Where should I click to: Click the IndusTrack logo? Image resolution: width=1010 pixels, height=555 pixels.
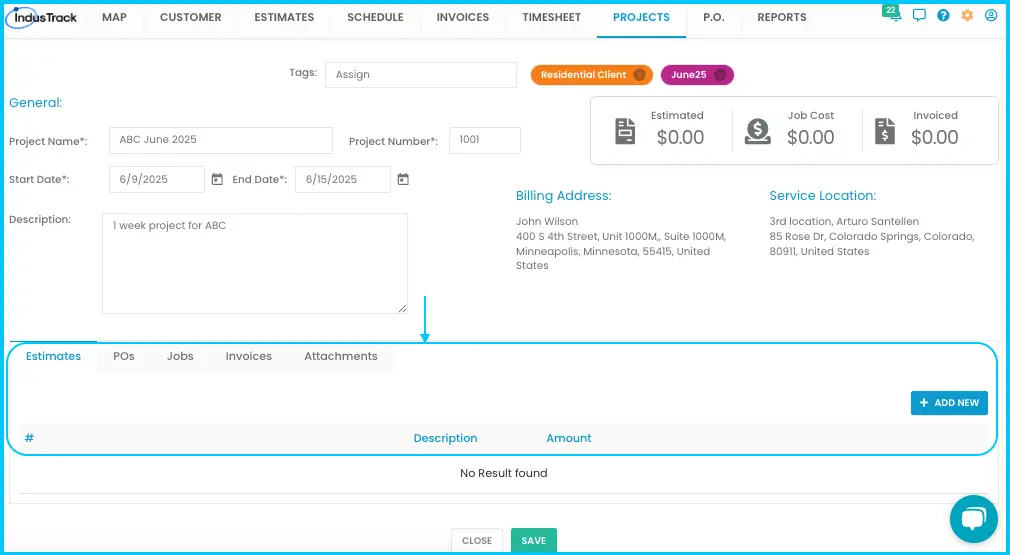(41, 17)
